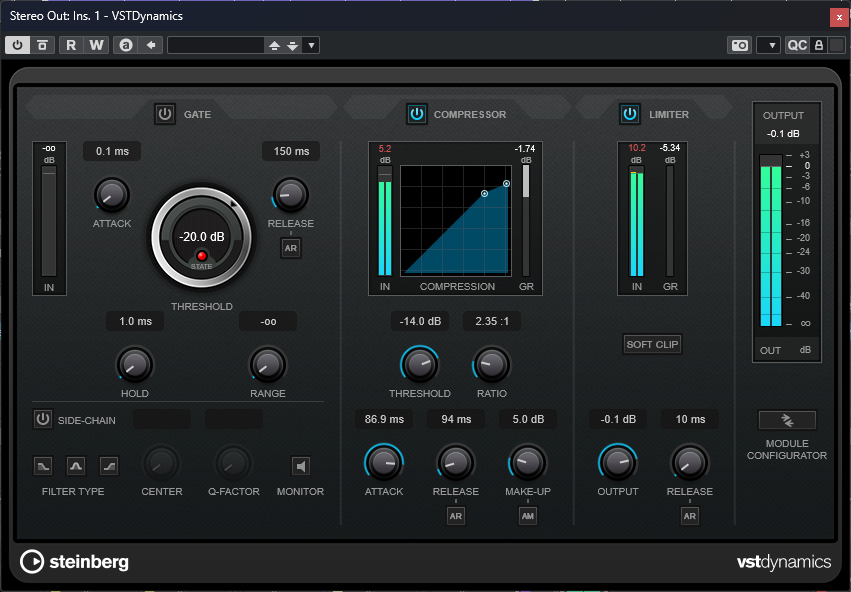Enable Write automation (W) button
Screen dimensions: 851x592
pos(97,45)
